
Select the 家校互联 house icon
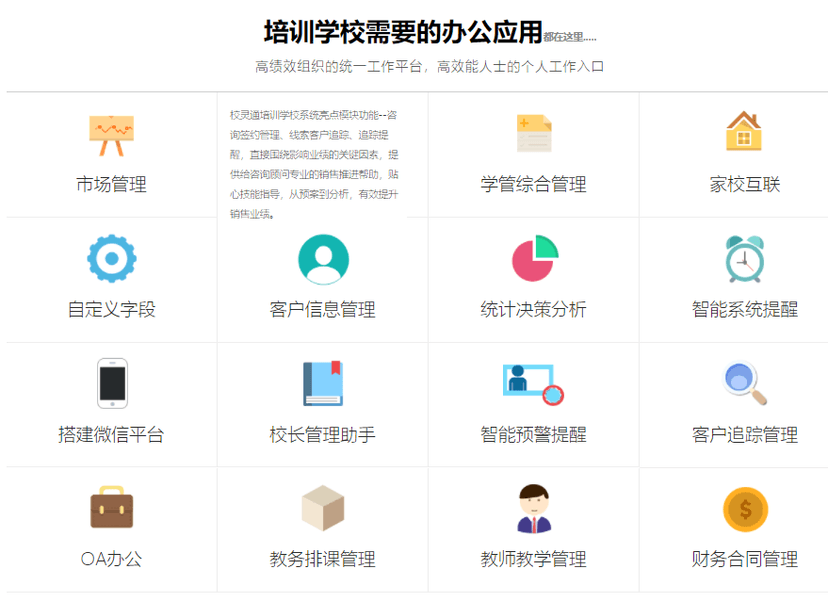[x=744, y=130]
